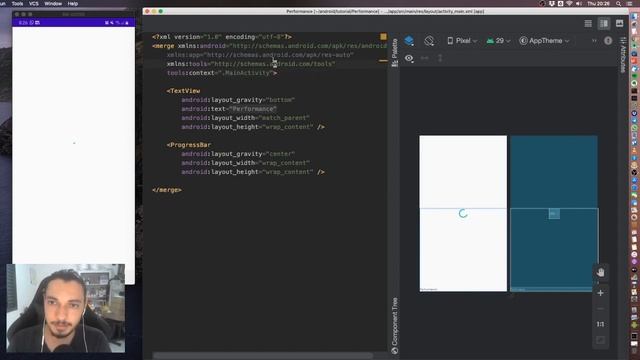Click the layout_gravity "center" value

coord(280,154)
